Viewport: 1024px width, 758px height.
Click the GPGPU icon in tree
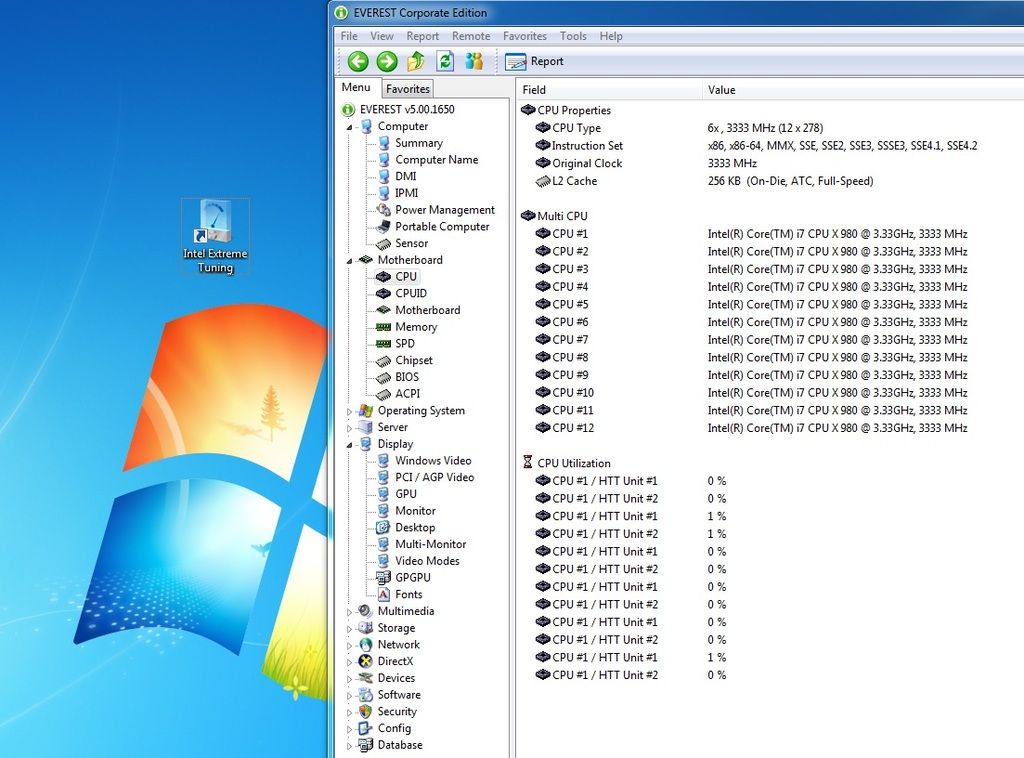(383, 577)
